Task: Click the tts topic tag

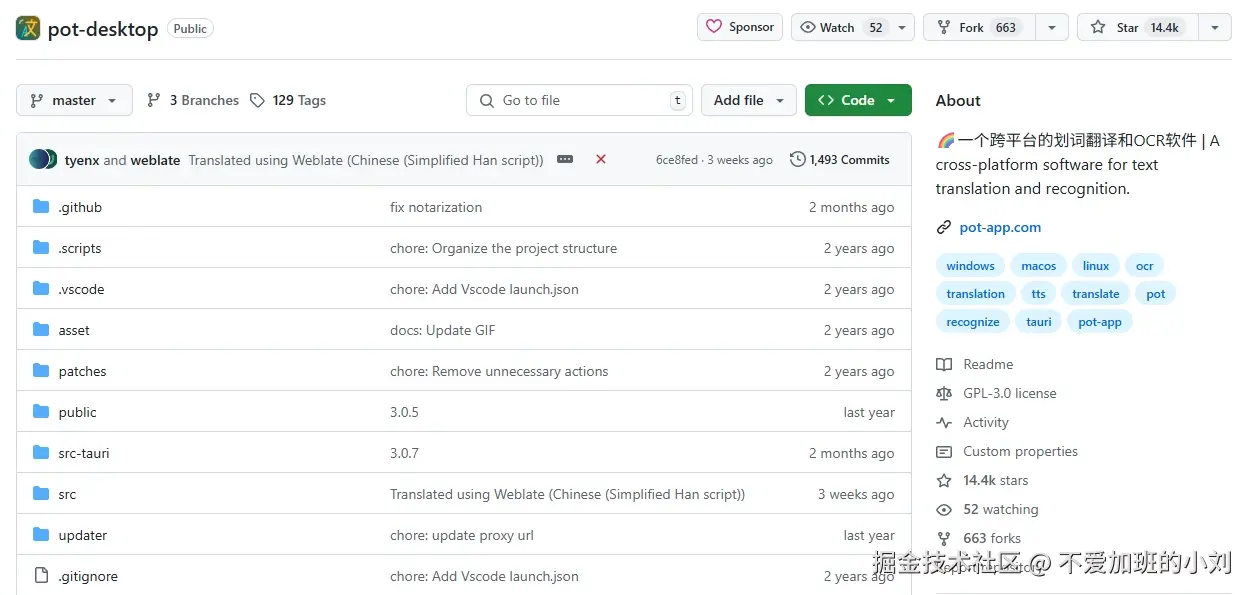Action: [1039, 294]
